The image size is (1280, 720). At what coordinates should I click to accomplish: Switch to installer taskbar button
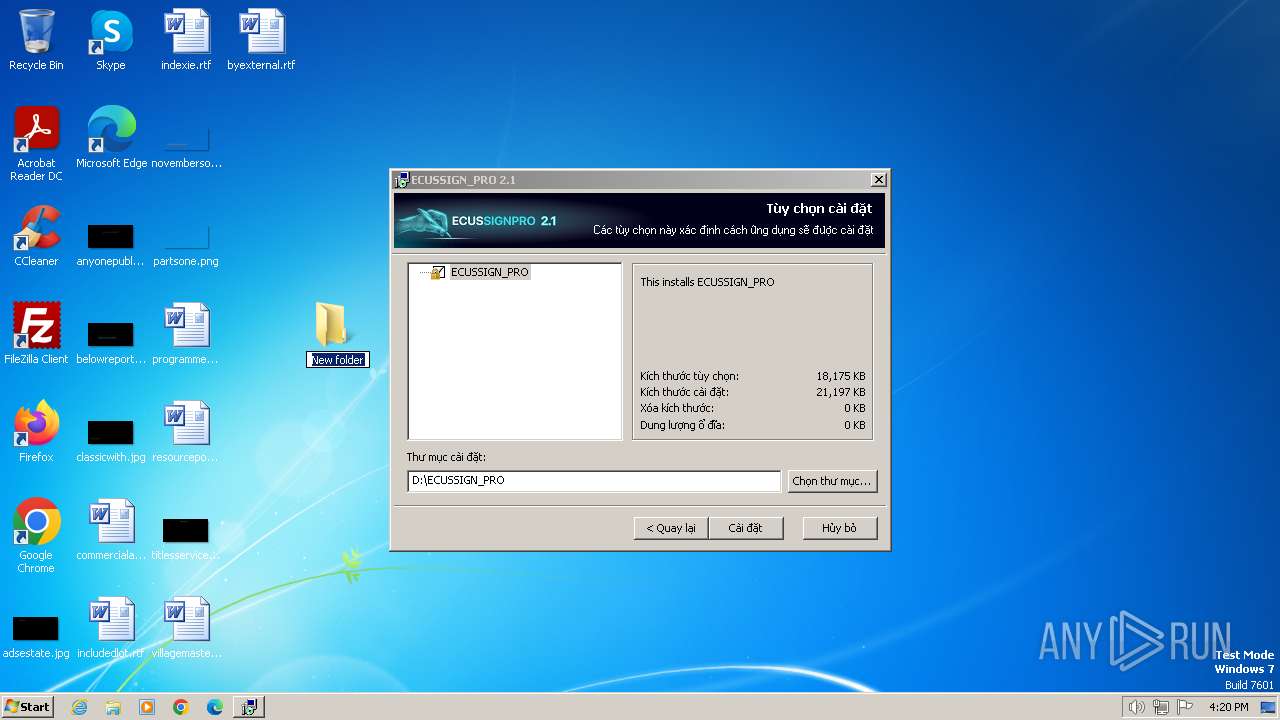248,707
